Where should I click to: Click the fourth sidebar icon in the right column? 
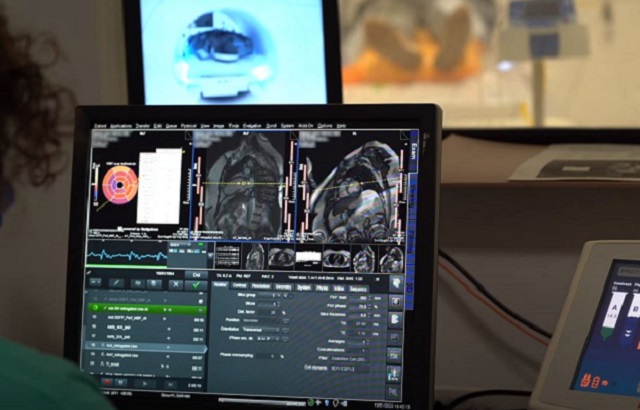coord(394,337)
